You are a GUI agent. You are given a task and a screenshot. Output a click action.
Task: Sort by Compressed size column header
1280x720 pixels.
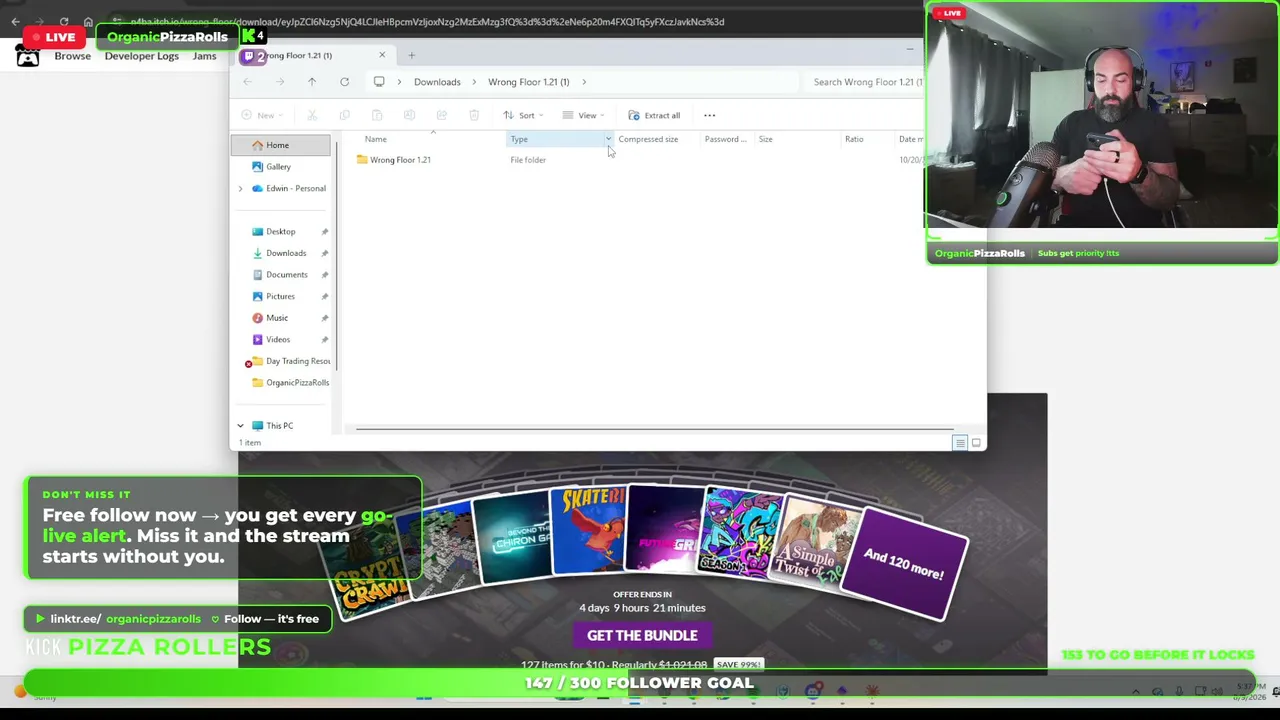648,139
